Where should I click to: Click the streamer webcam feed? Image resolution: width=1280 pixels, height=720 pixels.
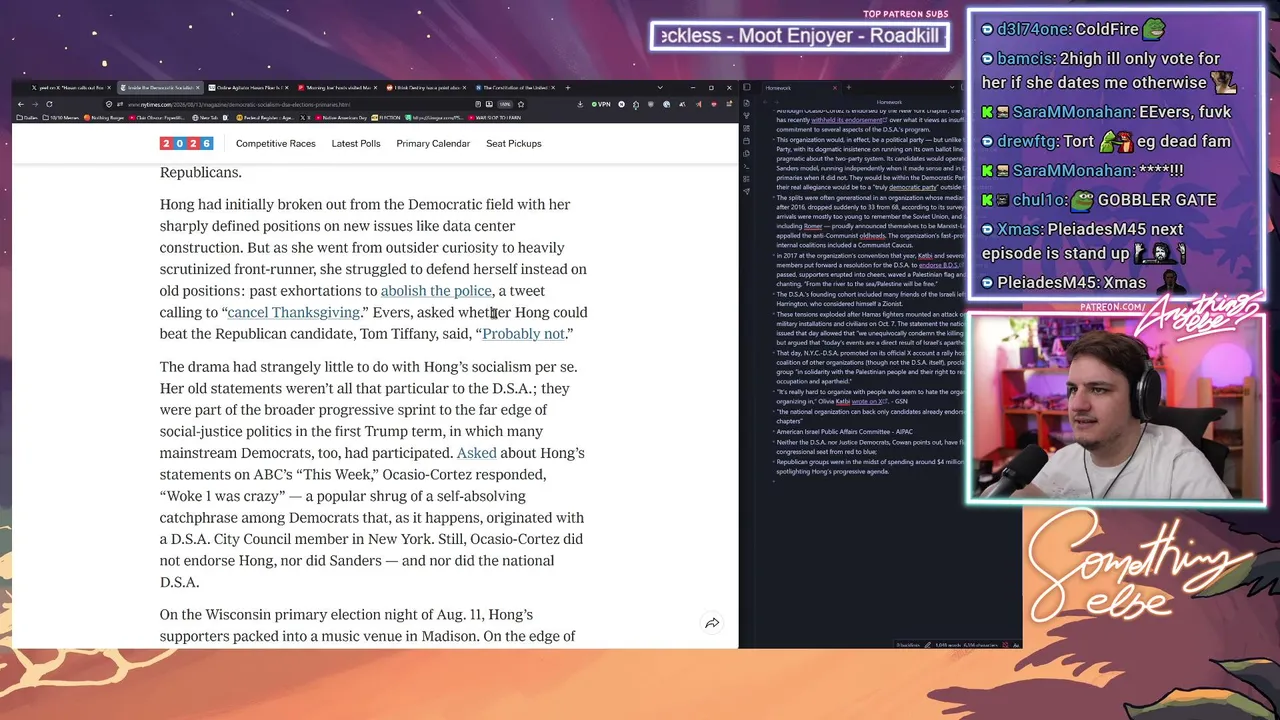1115,408
